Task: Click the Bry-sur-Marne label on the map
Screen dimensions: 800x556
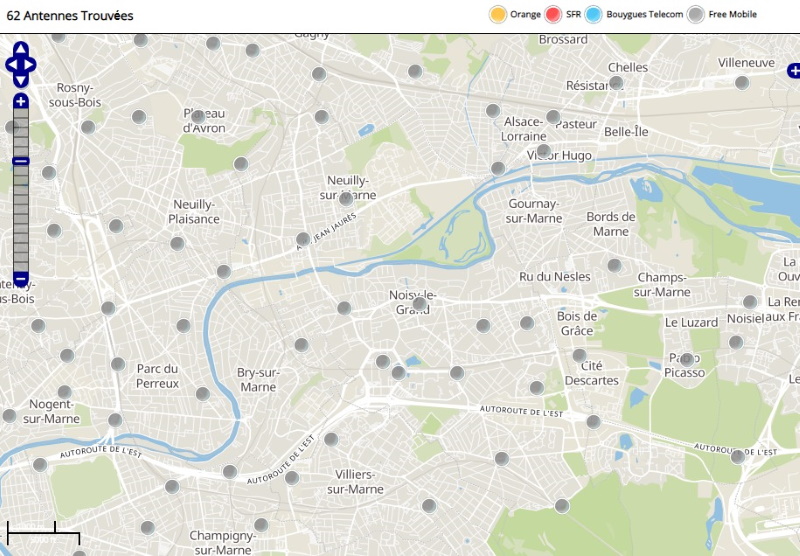Action: pyautogui.click(x=258, y=379)
